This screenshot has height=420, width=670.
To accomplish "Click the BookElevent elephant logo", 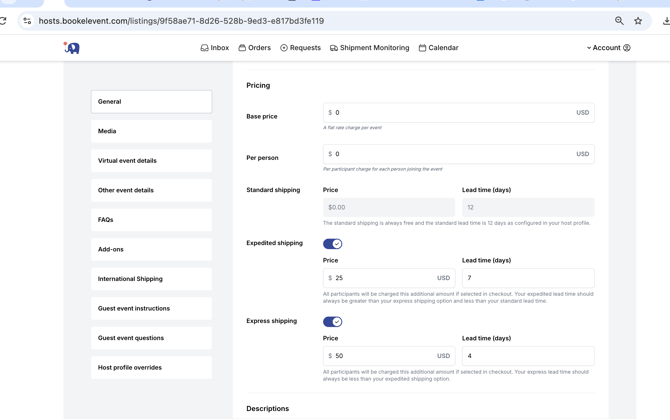I will pyautogui.click(x=72, y=48).
